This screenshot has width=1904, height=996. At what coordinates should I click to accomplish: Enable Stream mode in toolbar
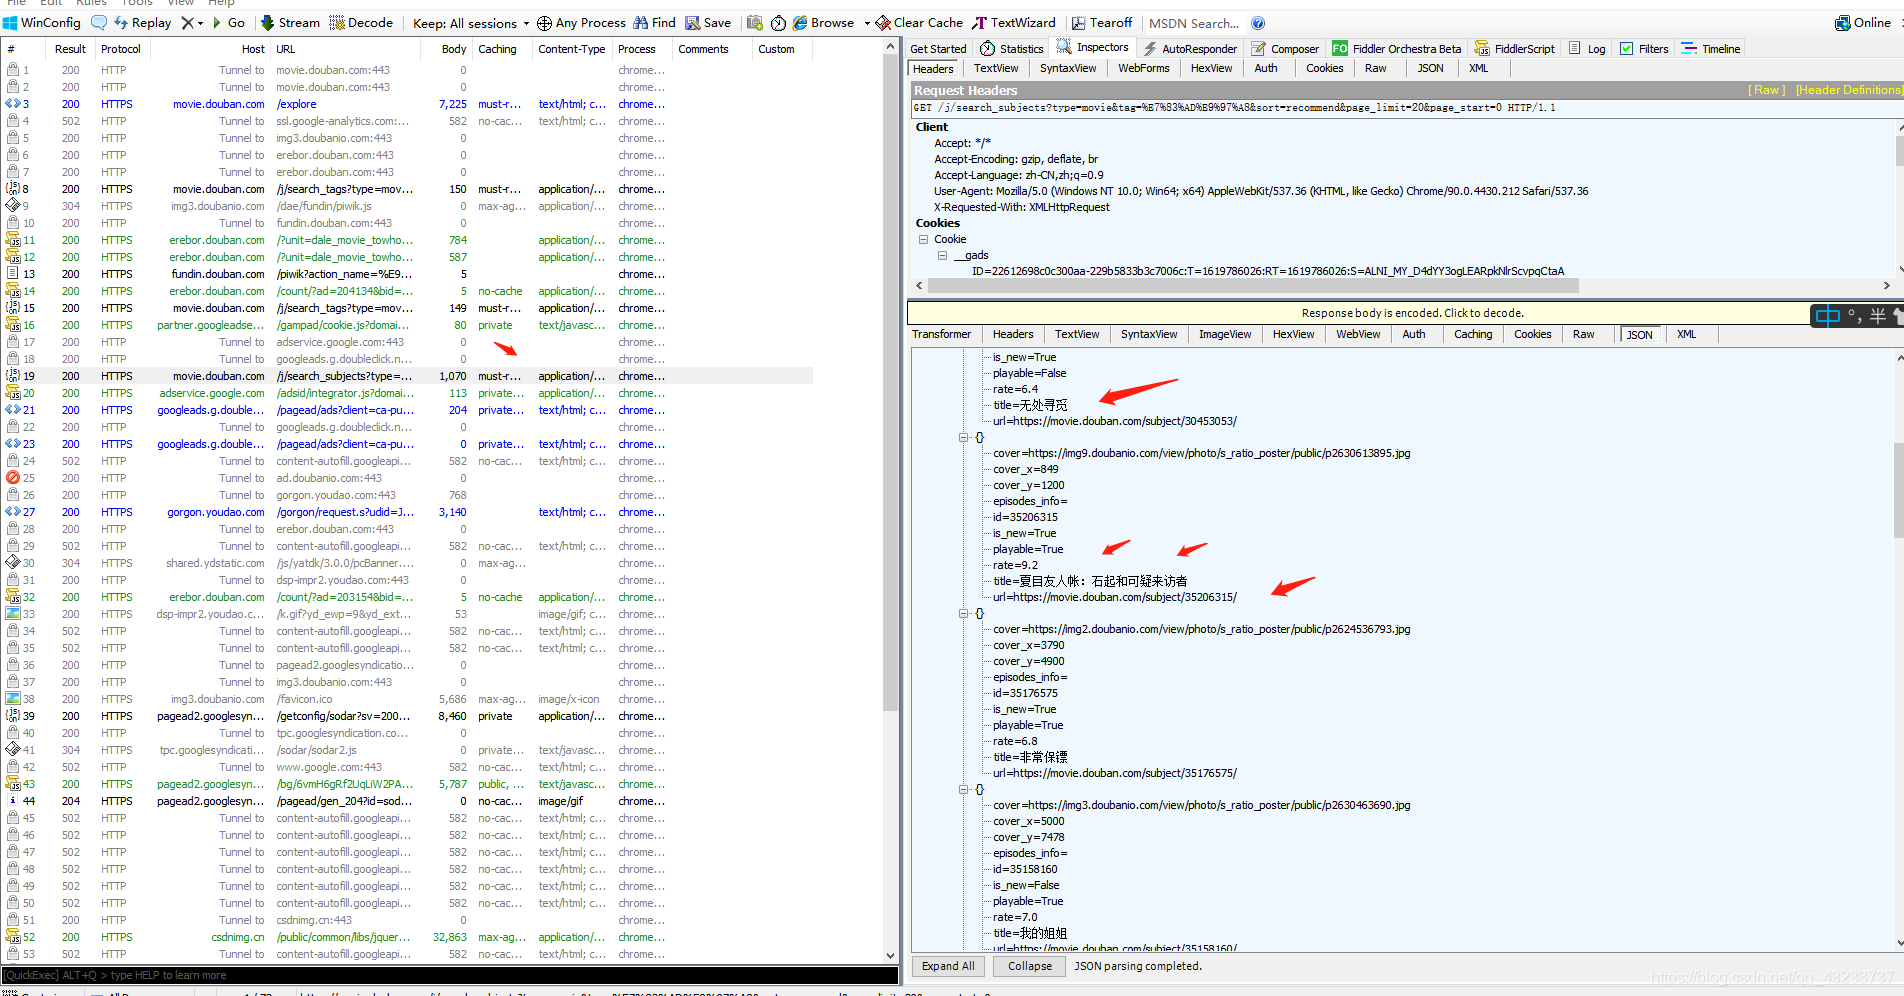[290, 23]
